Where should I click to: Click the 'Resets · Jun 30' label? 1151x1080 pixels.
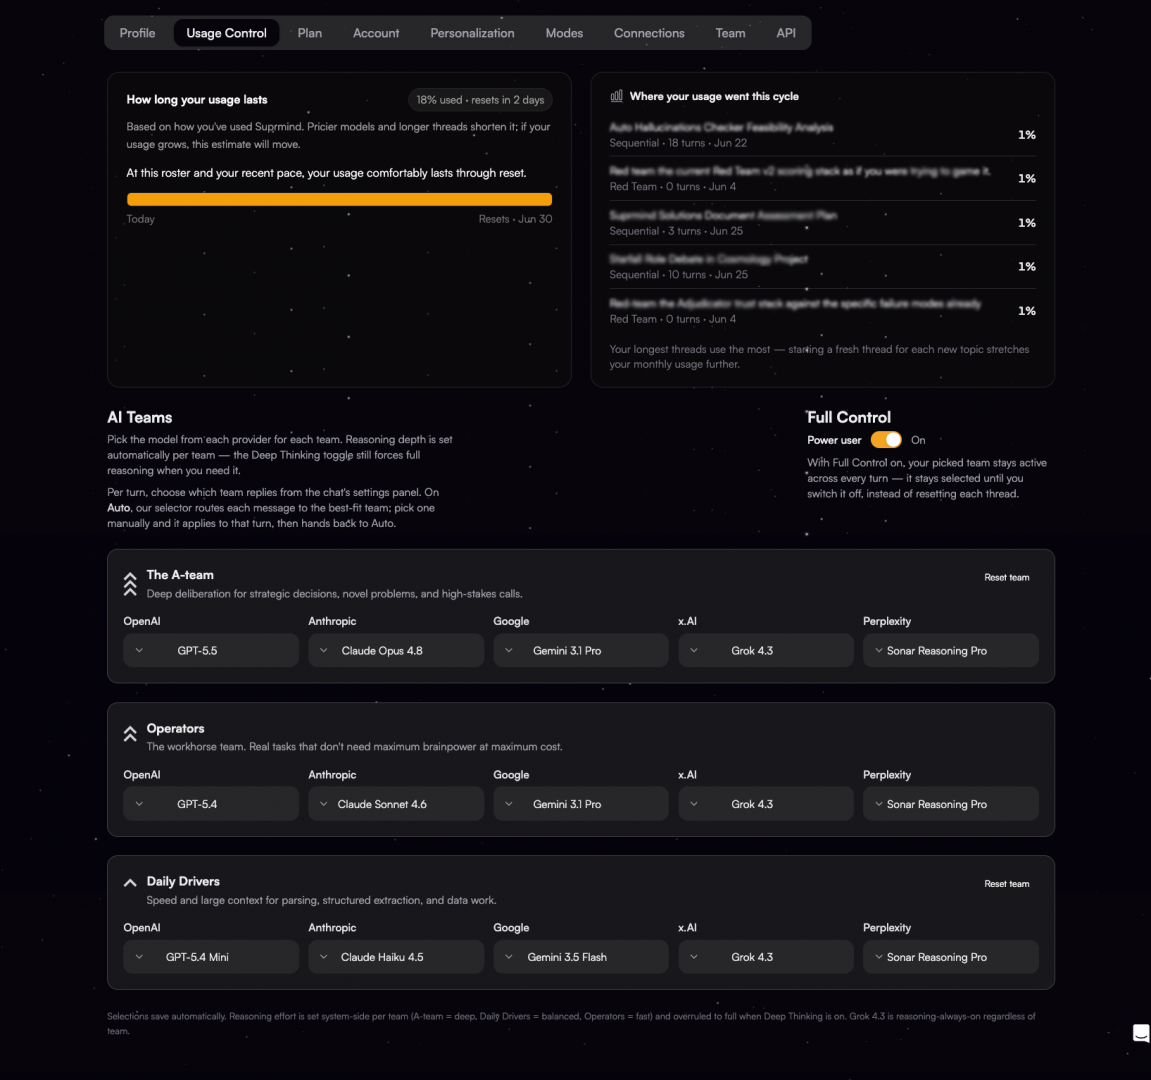click(515, 219)
